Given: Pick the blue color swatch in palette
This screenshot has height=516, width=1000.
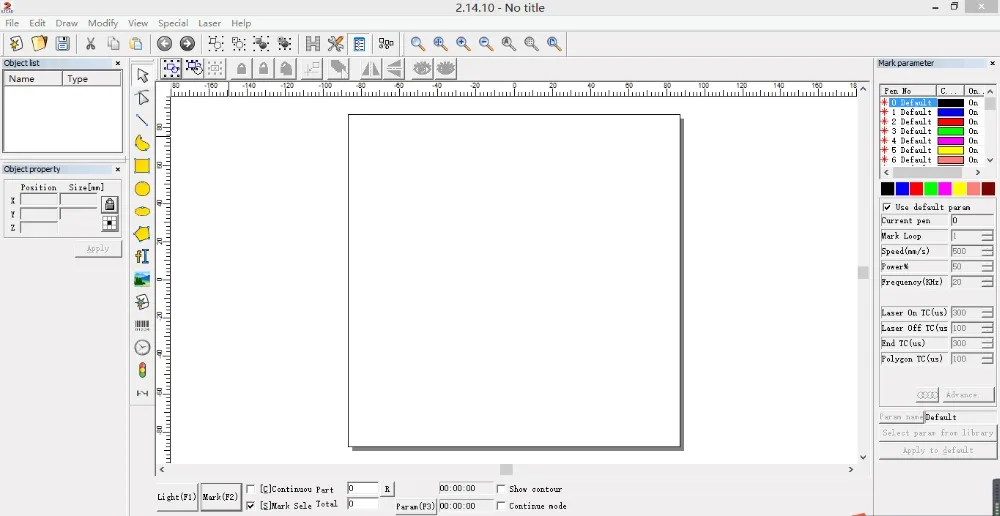Looking at the screenshot, I should coord(902,189).
